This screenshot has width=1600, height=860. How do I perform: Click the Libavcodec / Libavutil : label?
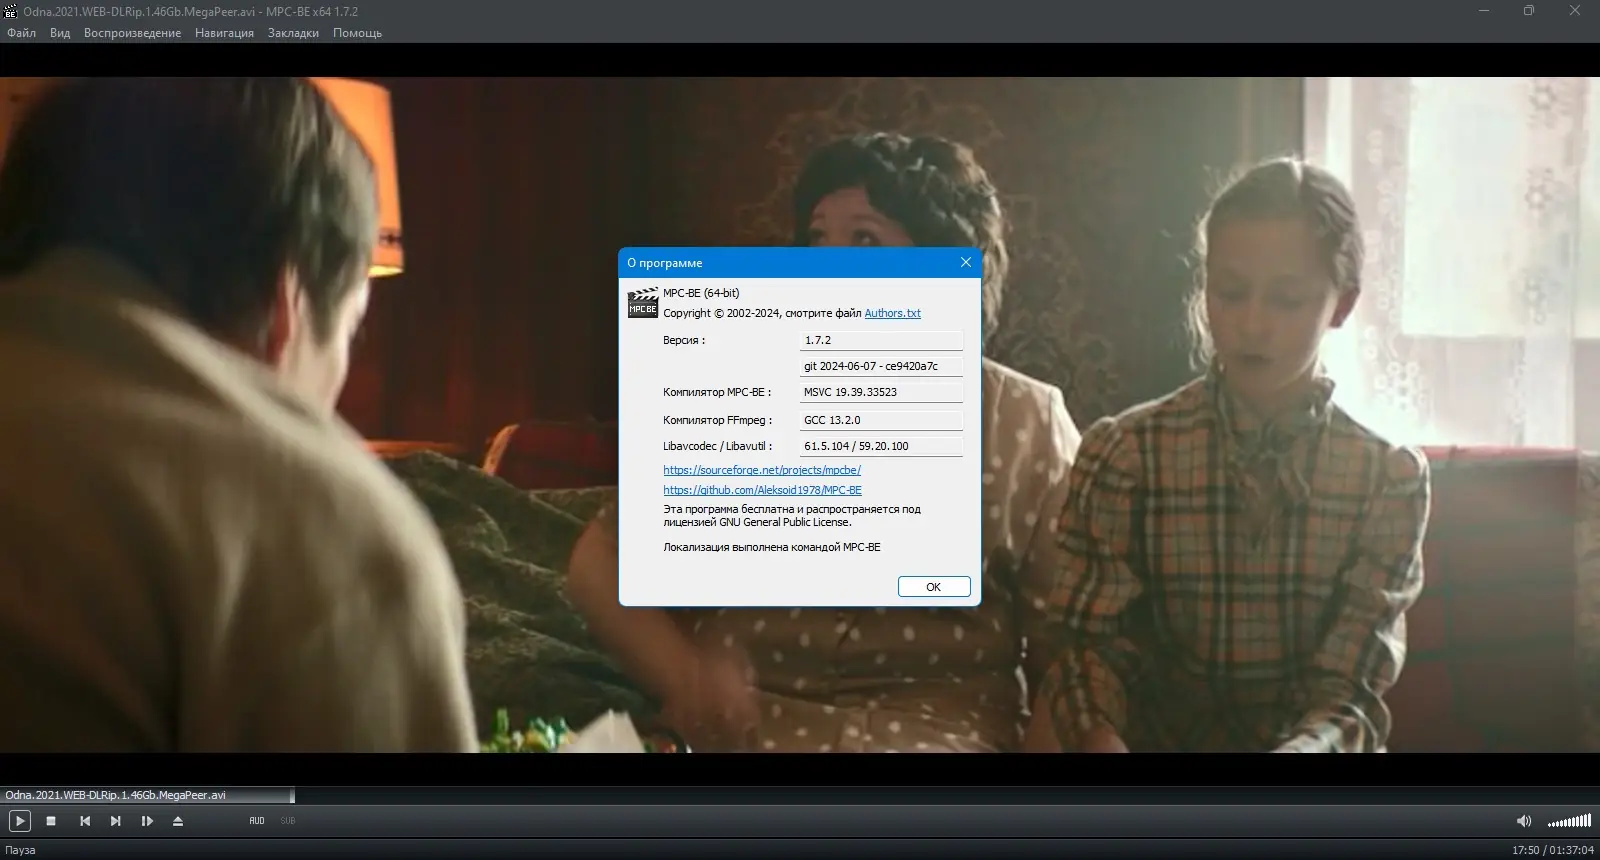718,446
